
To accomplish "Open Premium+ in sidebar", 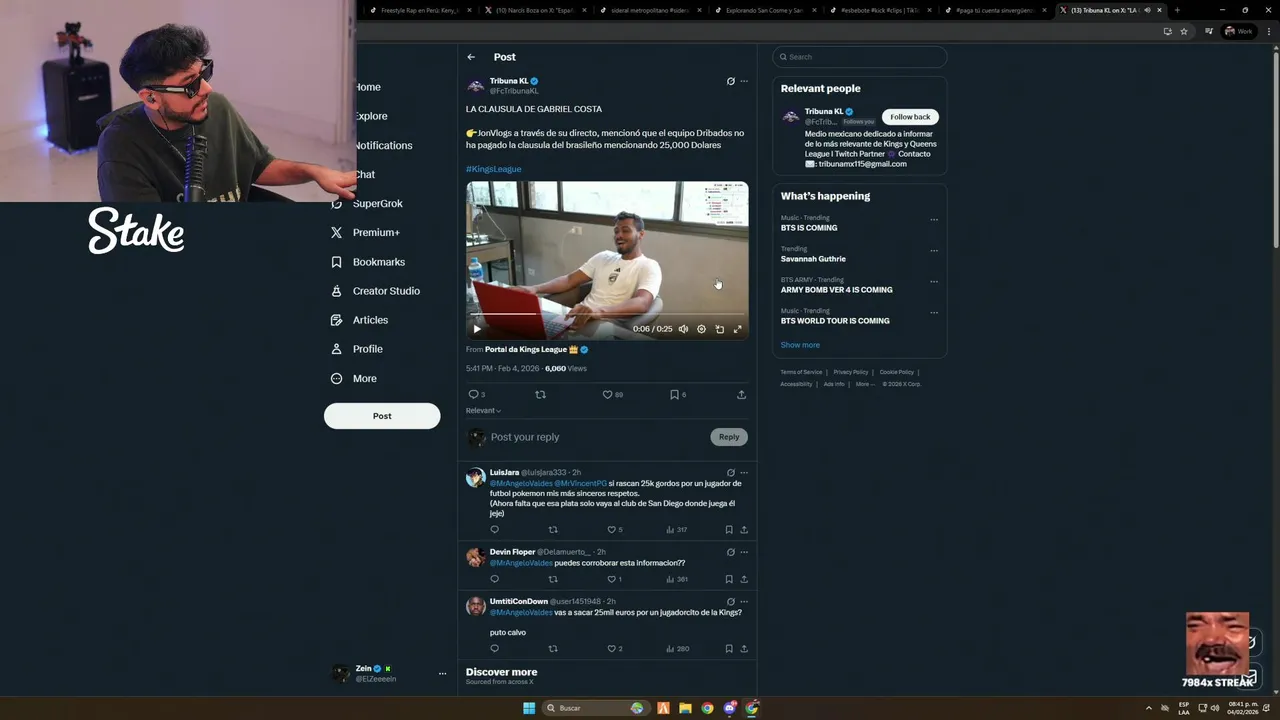I will coord(365,233).
